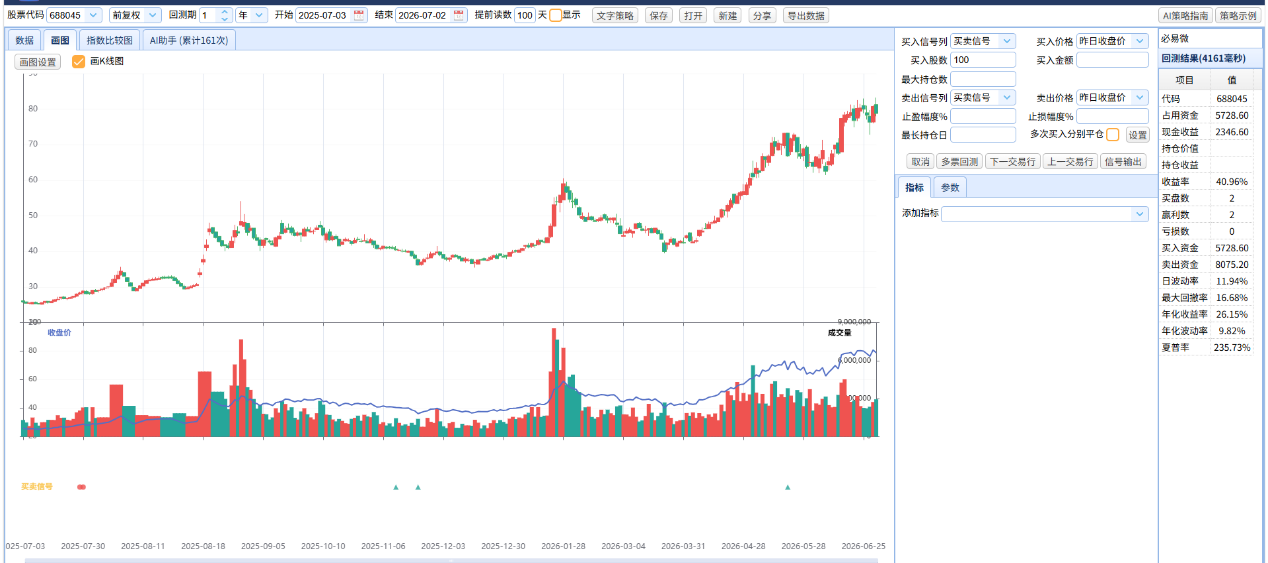This screenshot has width=1268, height=563.
Task: Click the 买入股数 input field
Action: tap(983, 60)
